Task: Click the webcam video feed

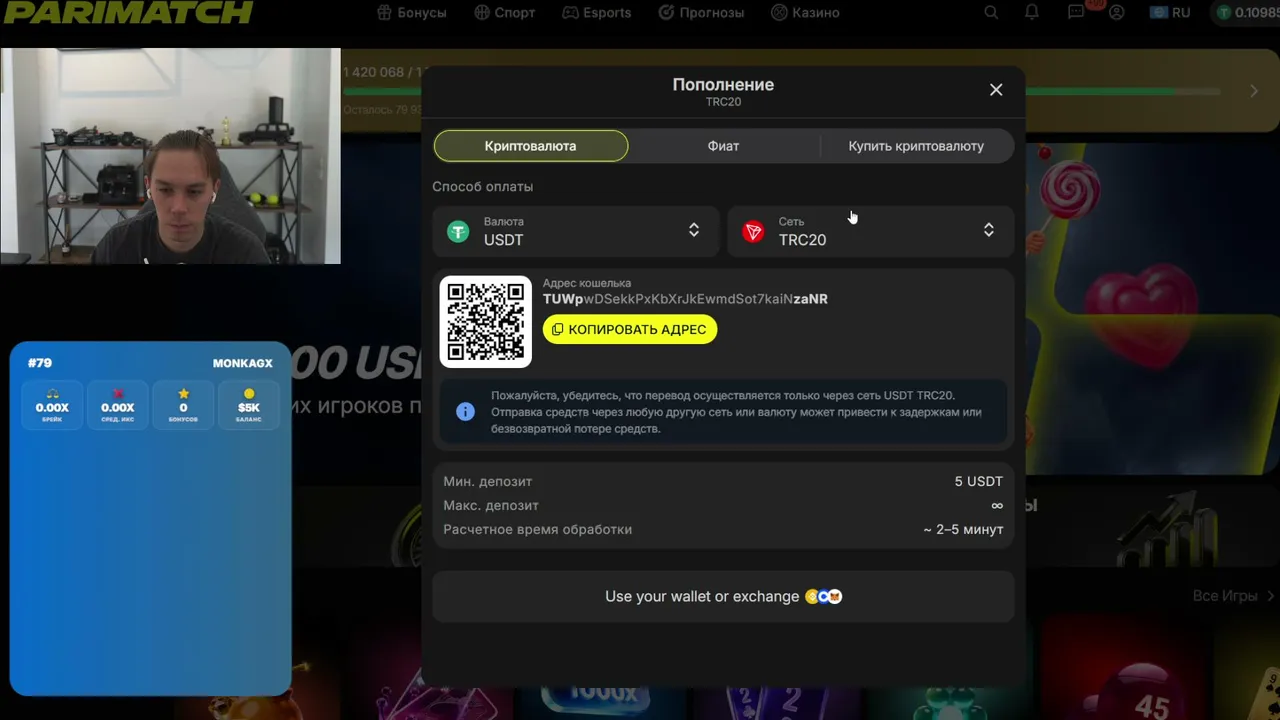Action: tap(170, 156)
